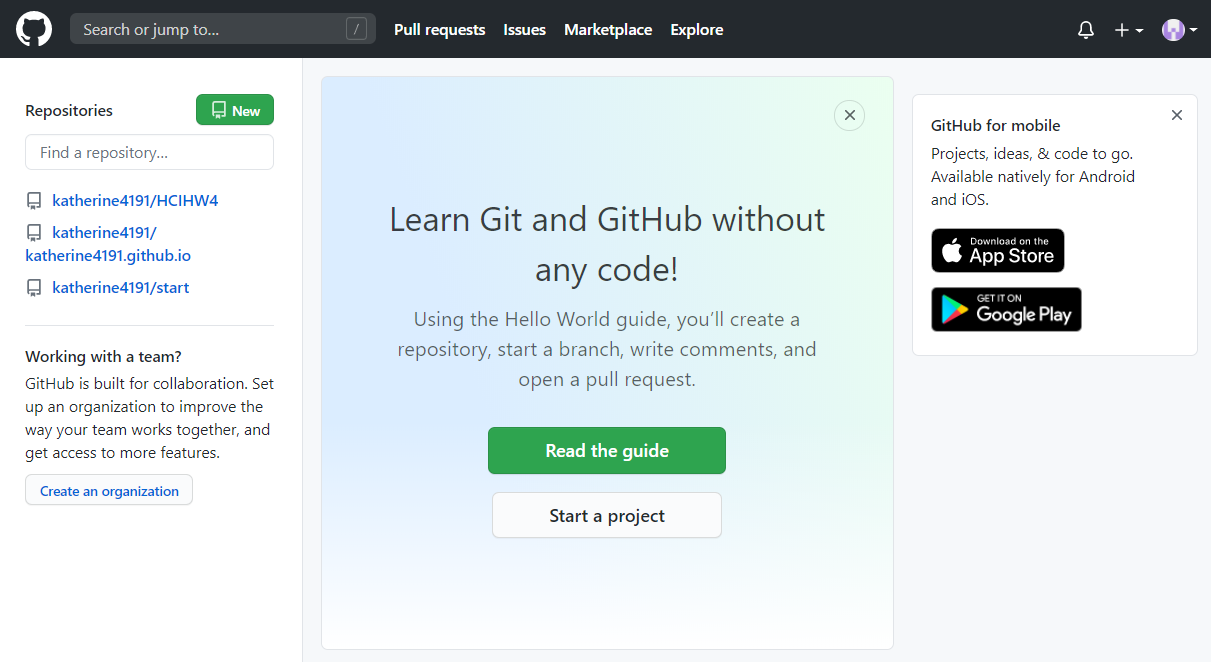The image size is (1211, 662).
Task: Click the GitHub for mobile title
Action: point(996,125)
